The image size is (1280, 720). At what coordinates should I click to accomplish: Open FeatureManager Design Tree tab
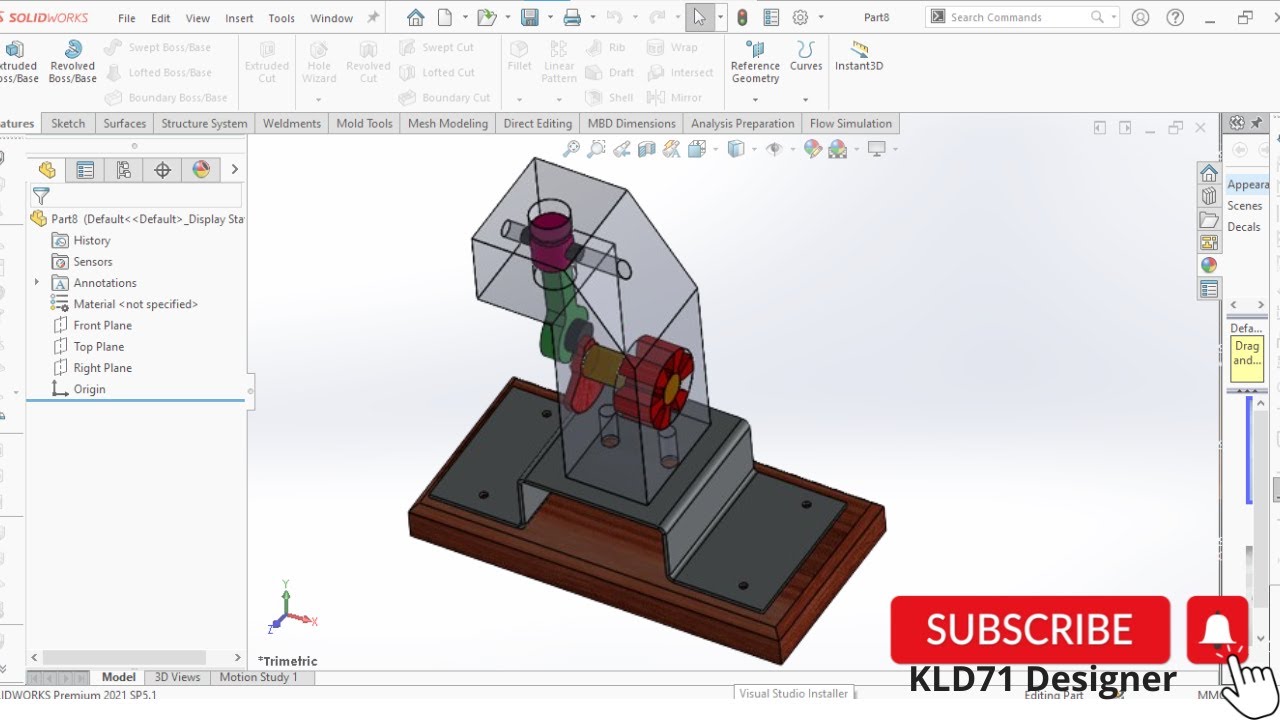46,170
